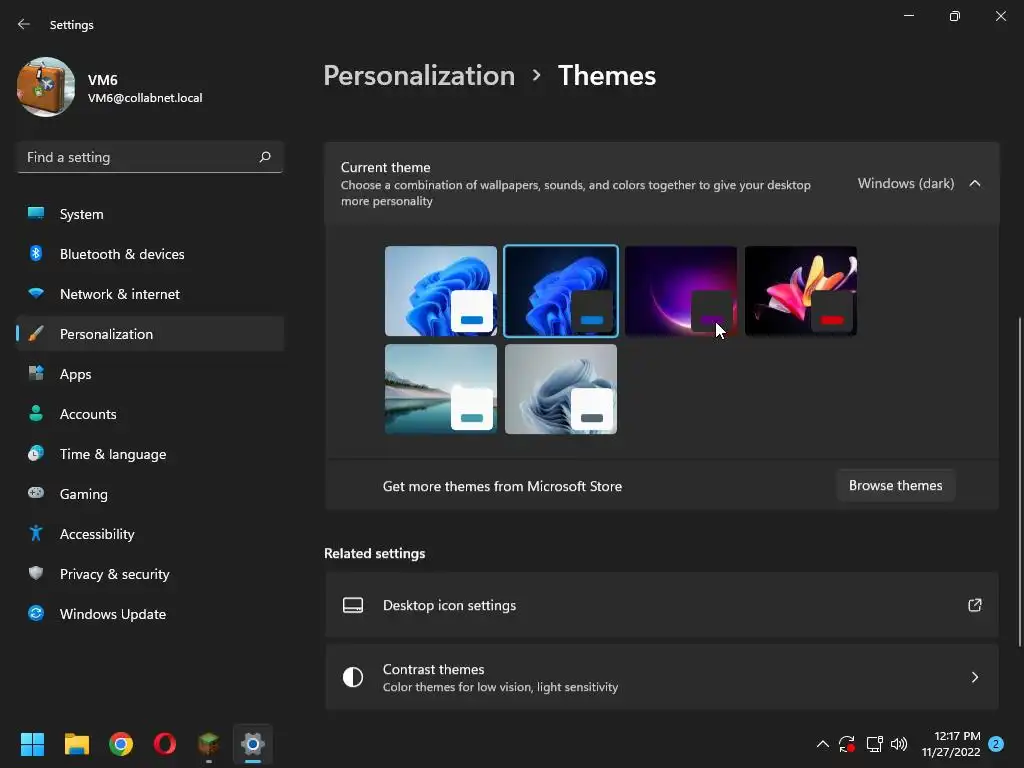This screenshot has width=1024, height=768.
Task: Click Personalization breadcrumb link
Action: 419,76
